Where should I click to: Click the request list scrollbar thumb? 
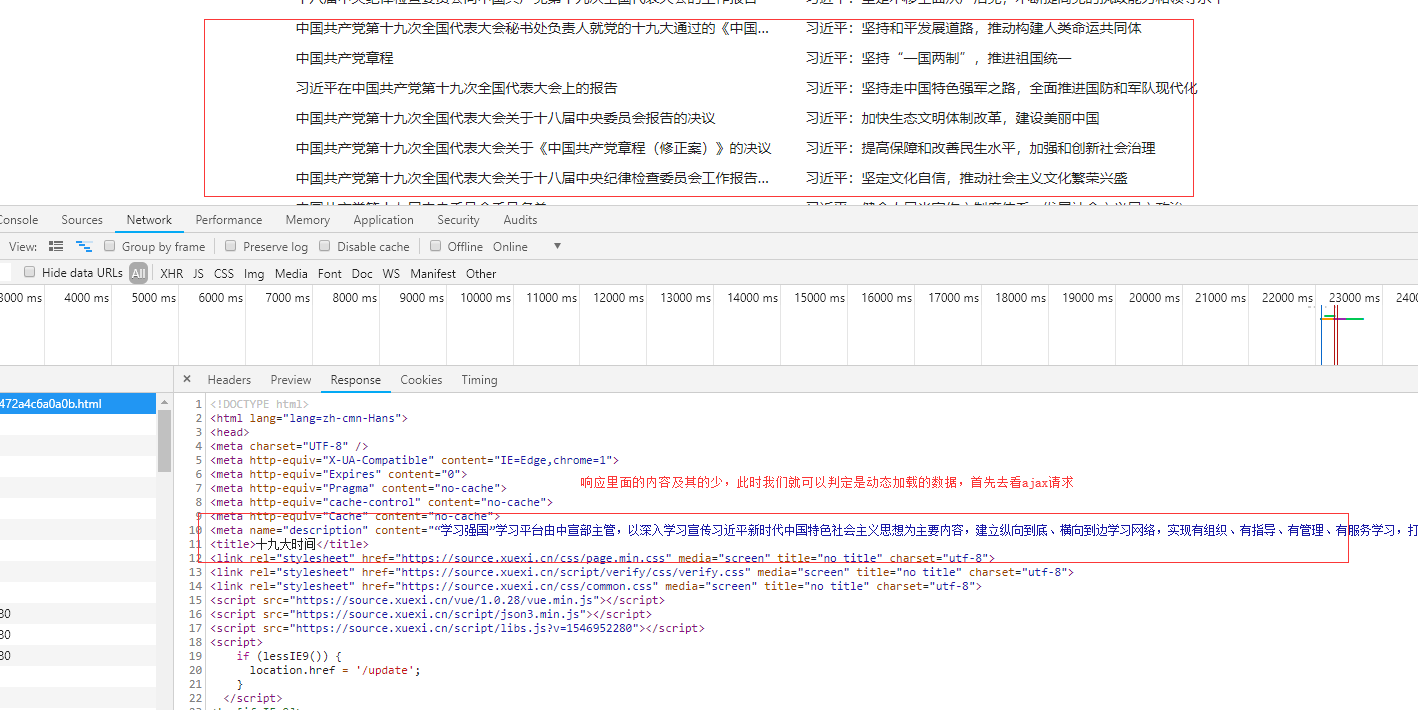click(164, 440)
